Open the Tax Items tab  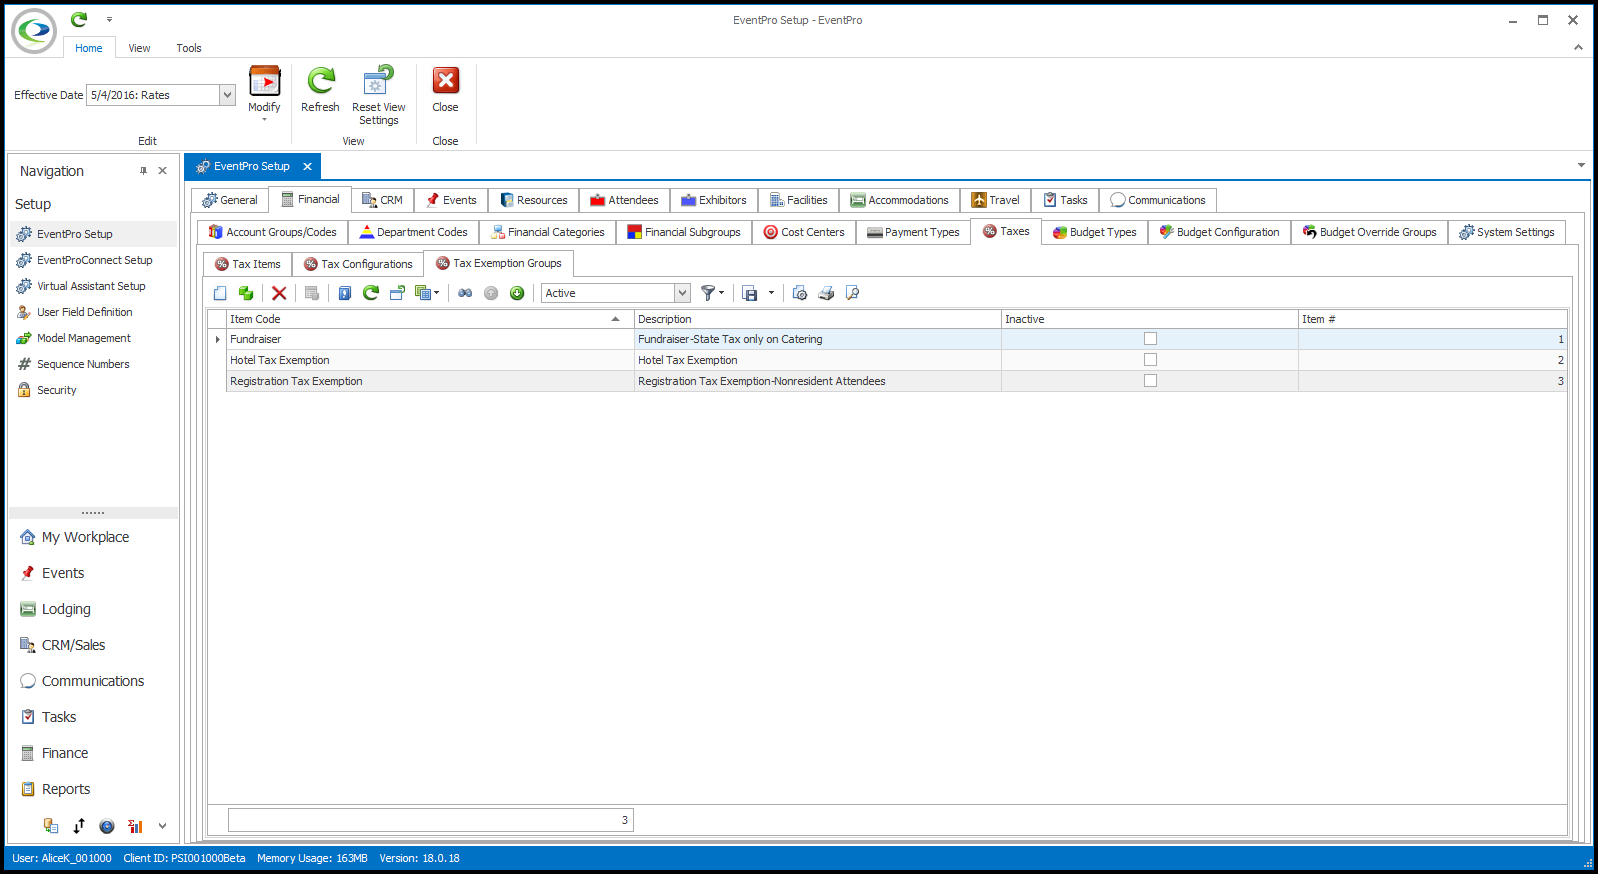coord(248,264)
